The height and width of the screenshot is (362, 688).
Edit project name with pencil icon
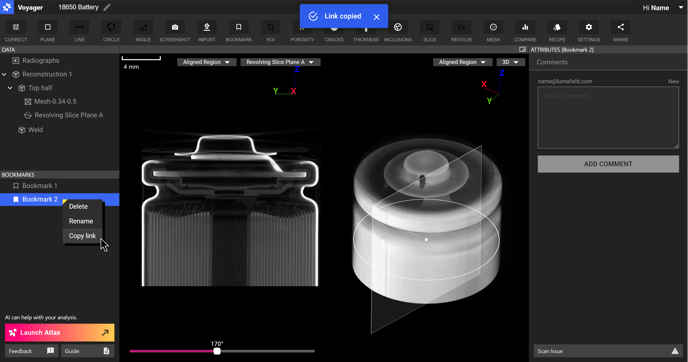pyautogui.click(x=107, y=7)
